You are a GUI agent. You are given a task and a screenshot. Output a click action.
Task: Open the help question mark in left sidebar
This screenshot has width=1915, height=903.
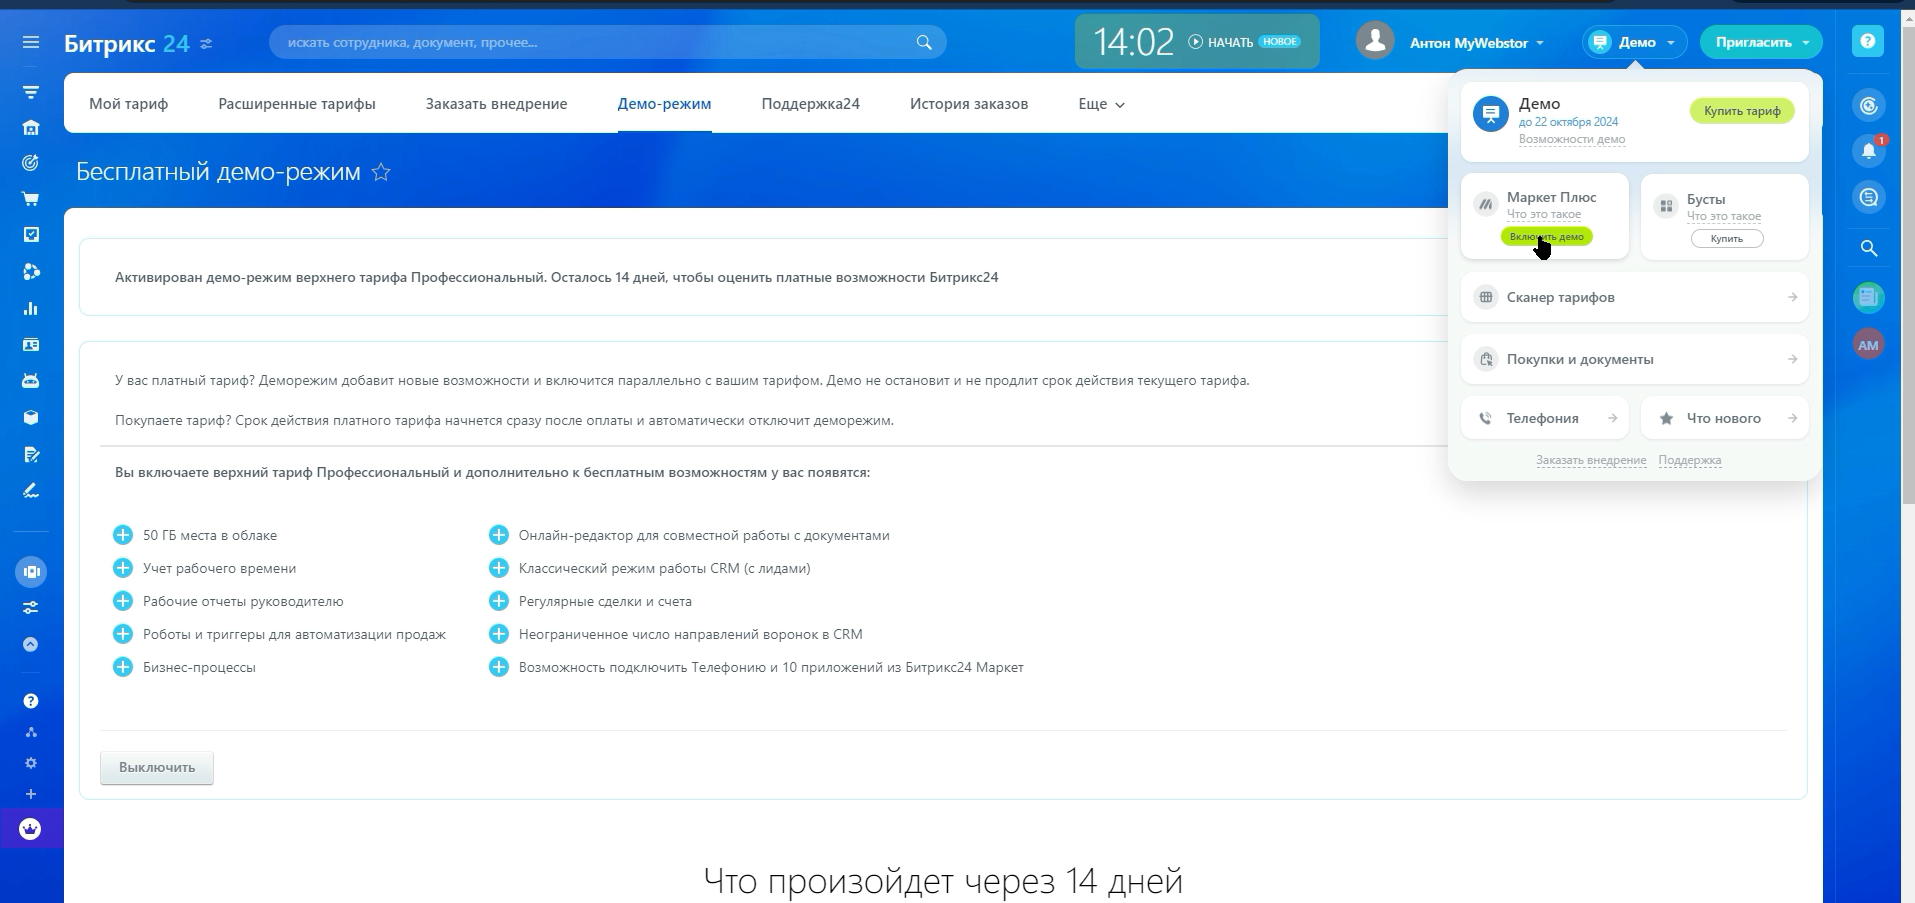click(31, 701)
